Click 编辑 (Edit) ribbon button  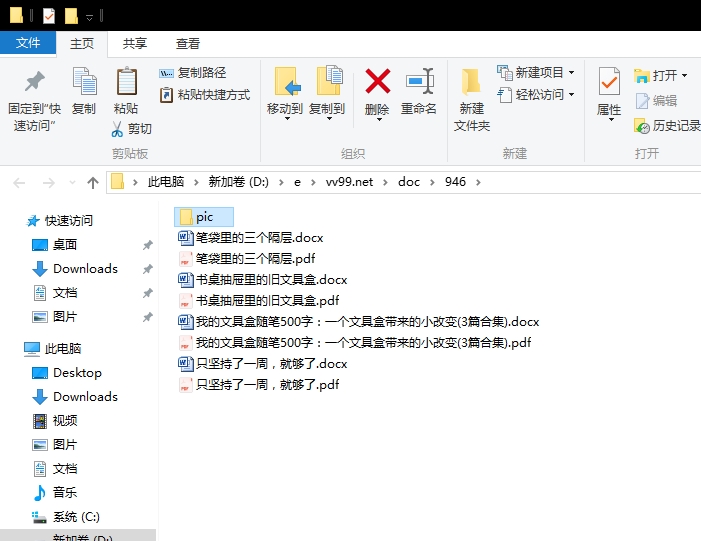pyautogui.click(x=656, y=101)
